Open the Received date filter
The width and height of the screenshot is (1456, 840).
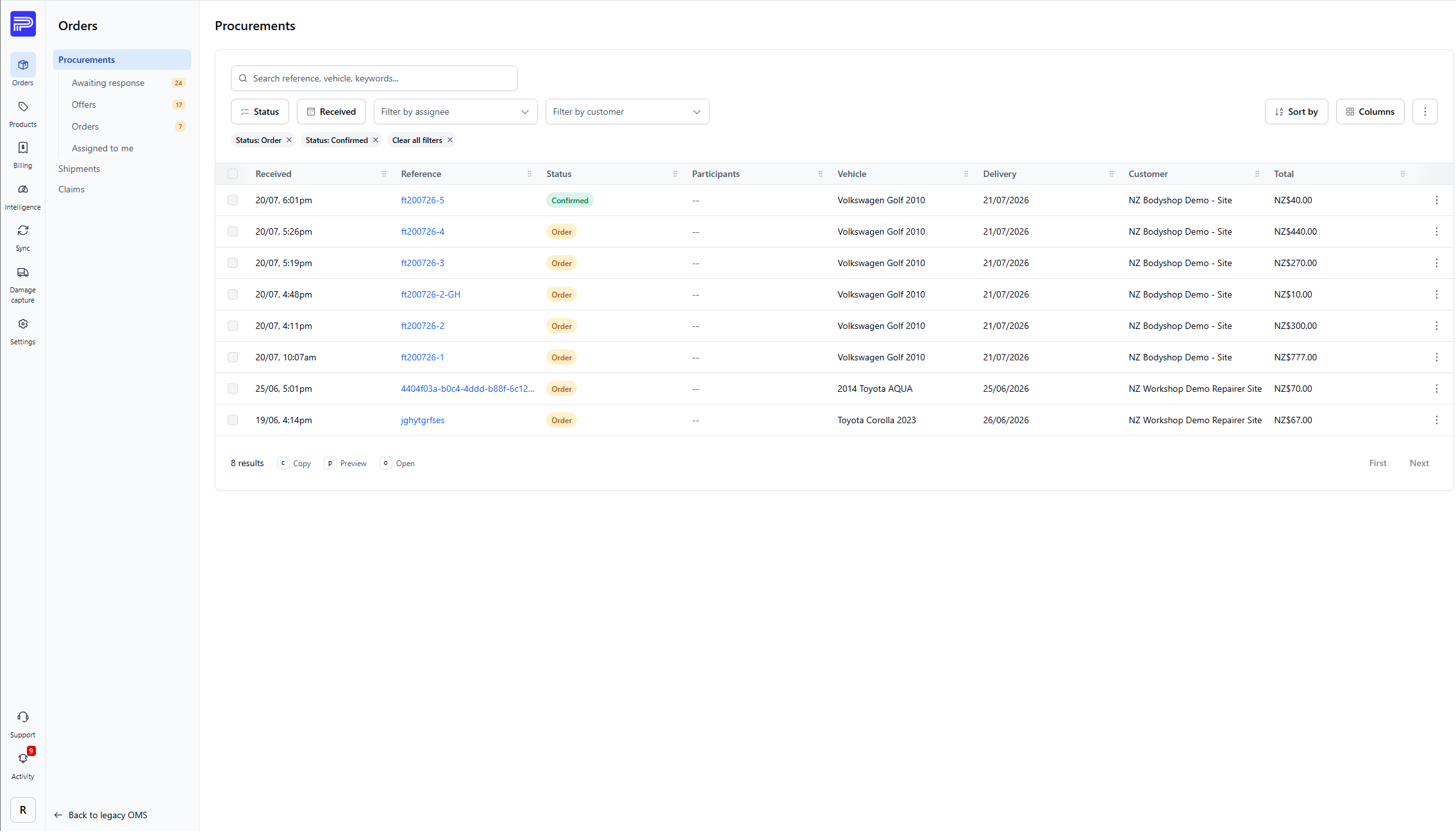pos(331,112)
